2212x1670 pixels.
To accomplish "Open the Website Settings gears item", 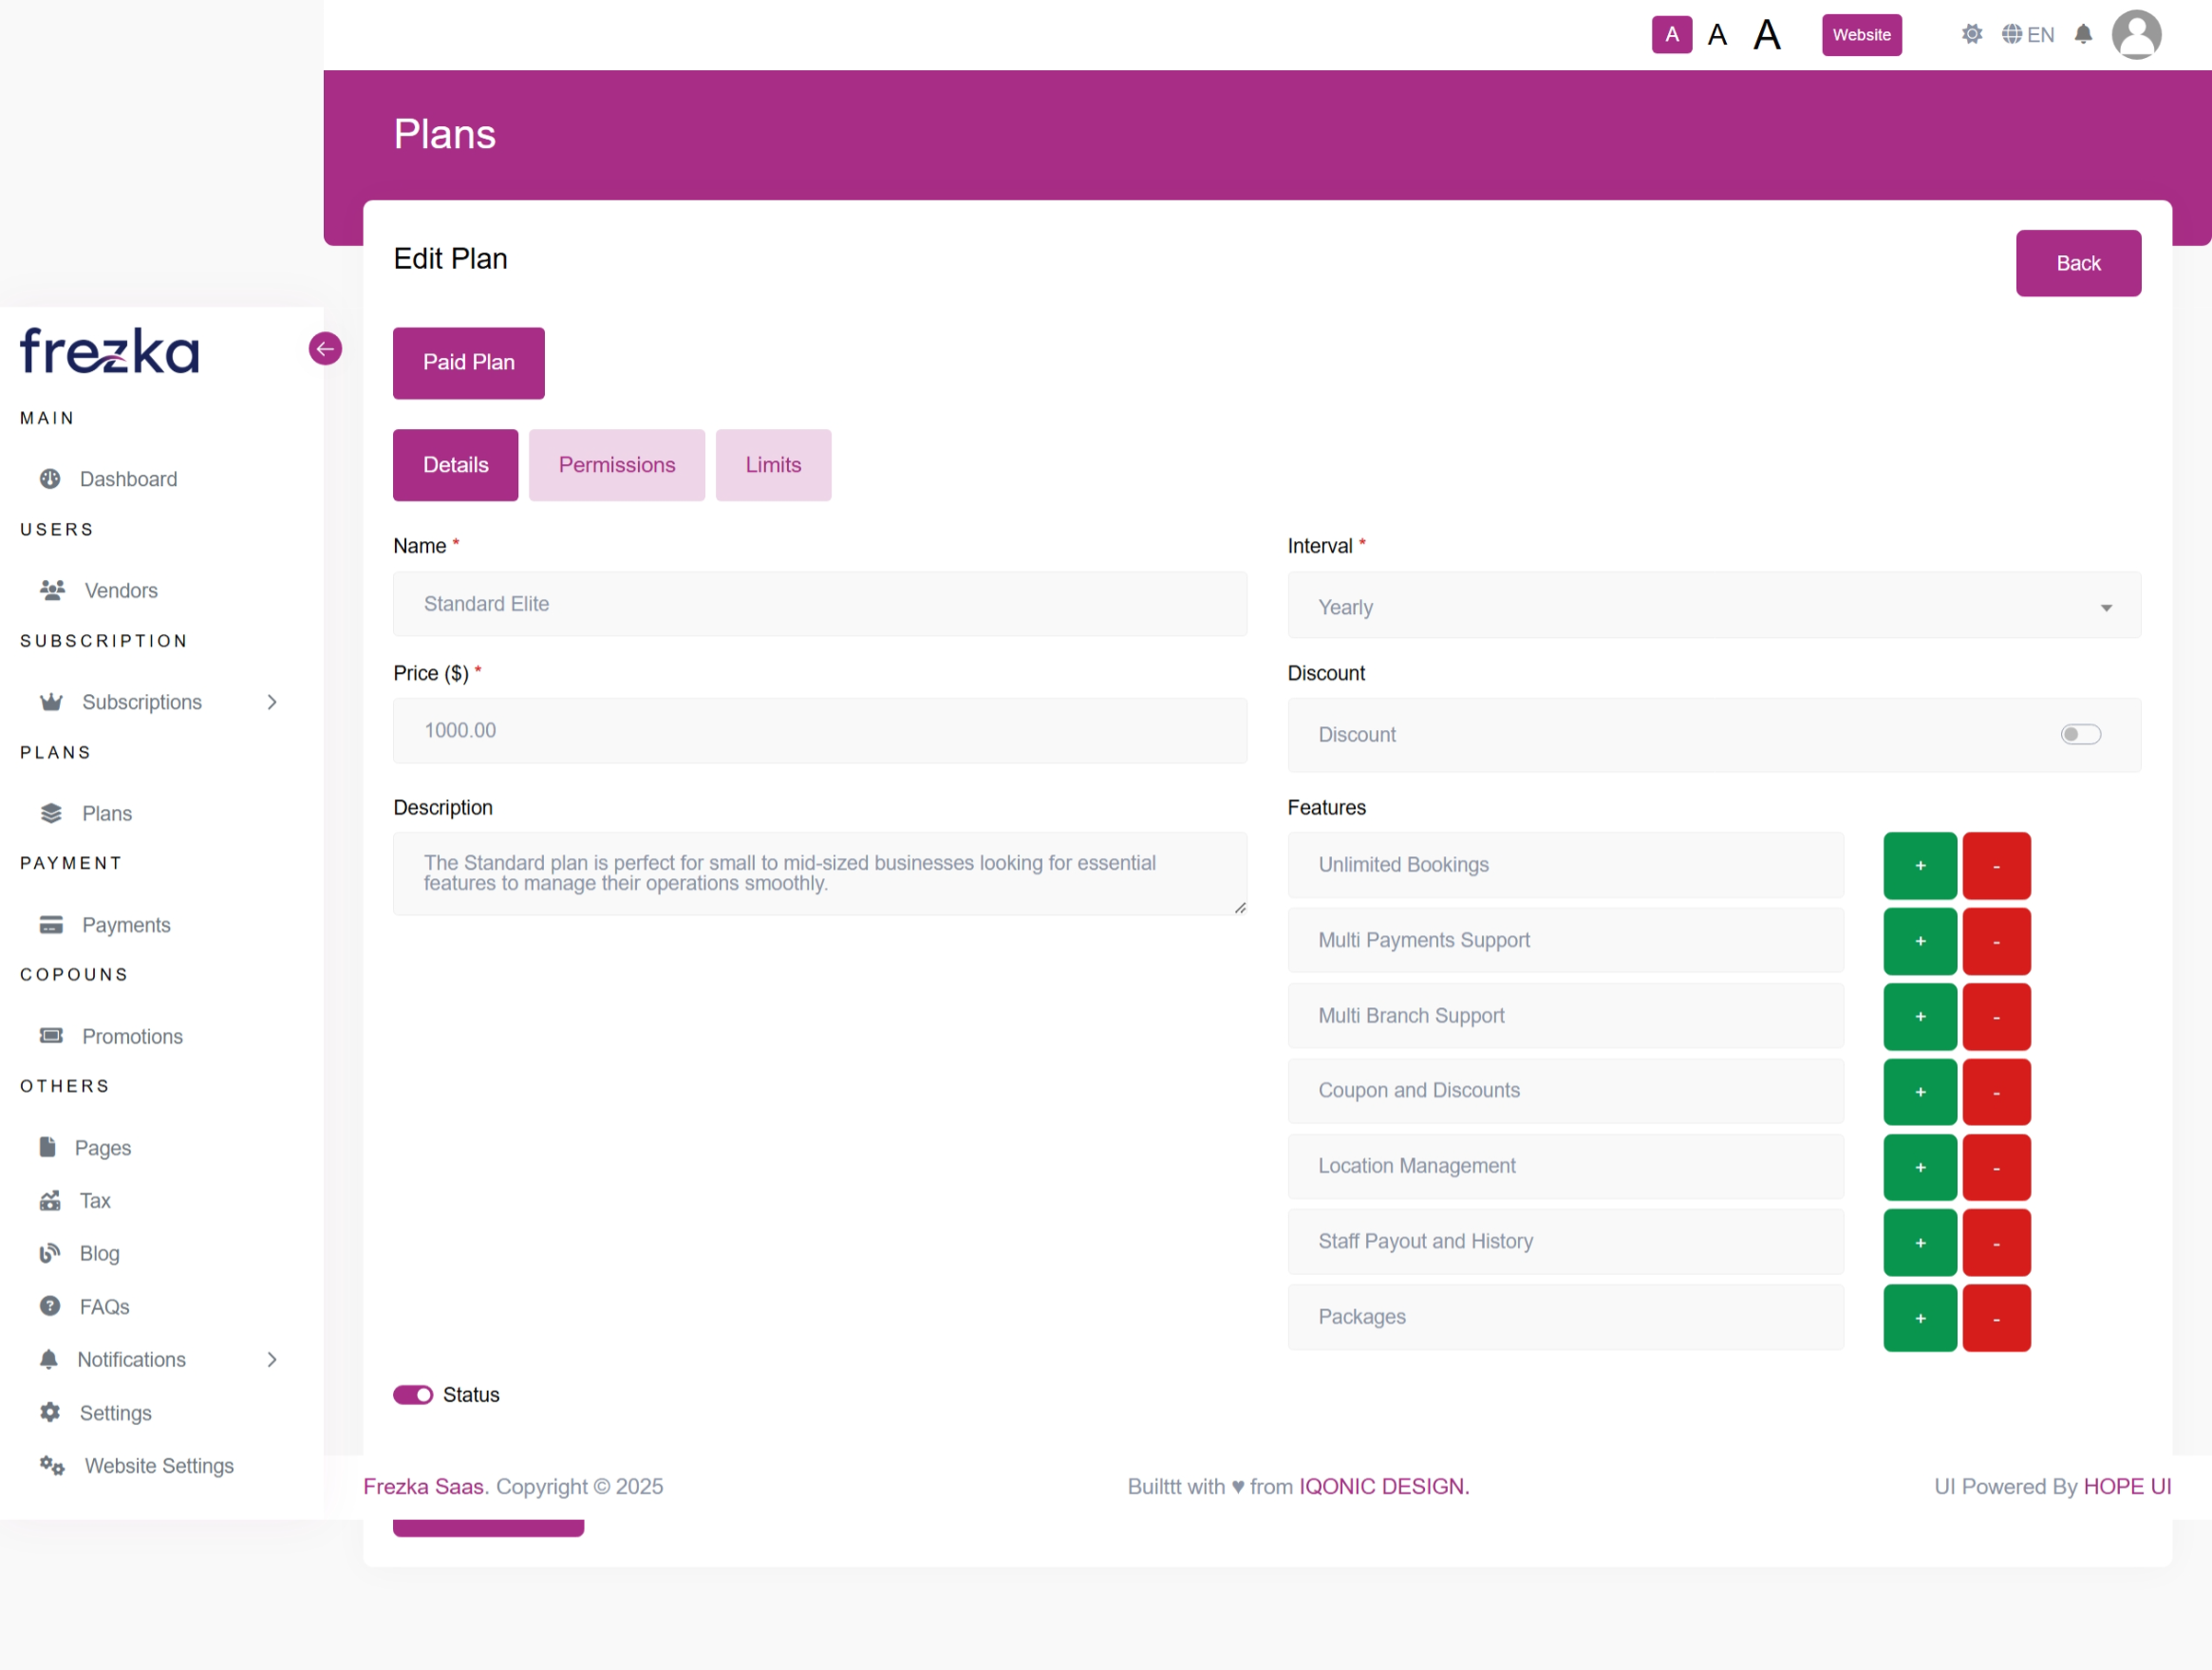I will coord(158,1465).
